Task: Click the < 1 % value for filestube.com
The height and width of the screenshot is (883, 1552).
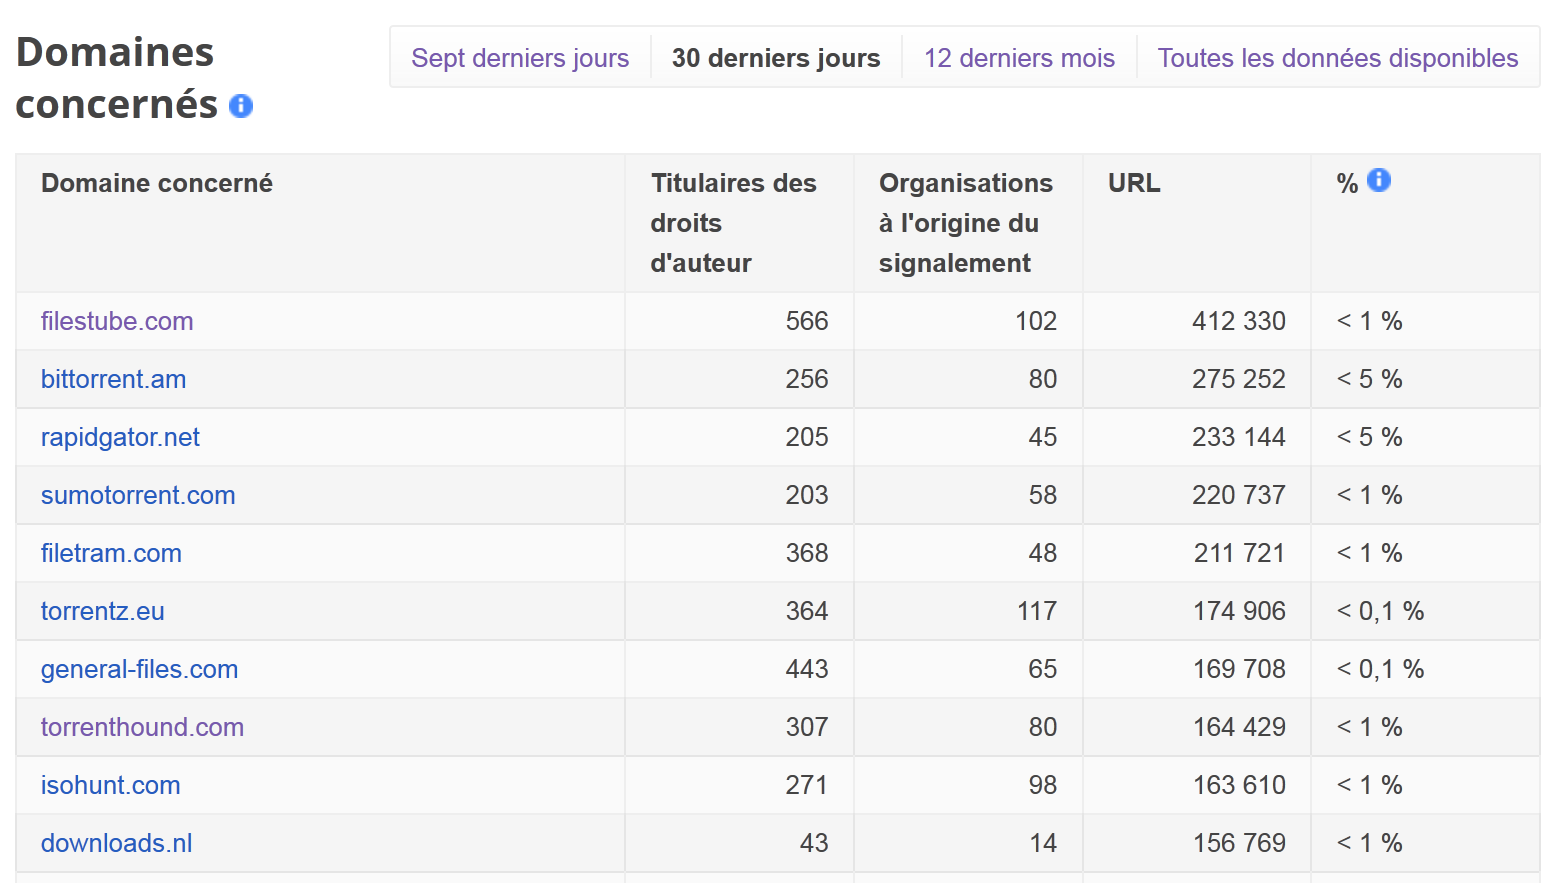Action: (1370, 321)
